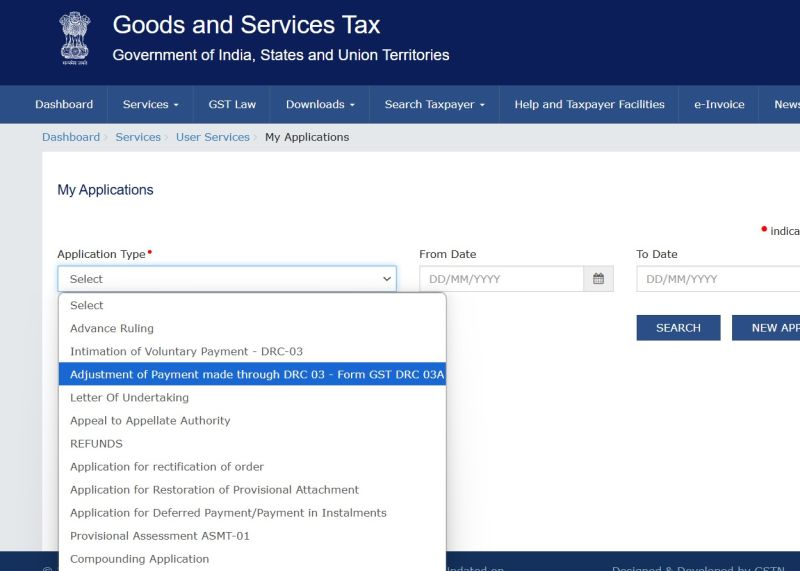Open Help and Taxpayer Facilities
Viewport: 800px width, 571px height.
589,104
